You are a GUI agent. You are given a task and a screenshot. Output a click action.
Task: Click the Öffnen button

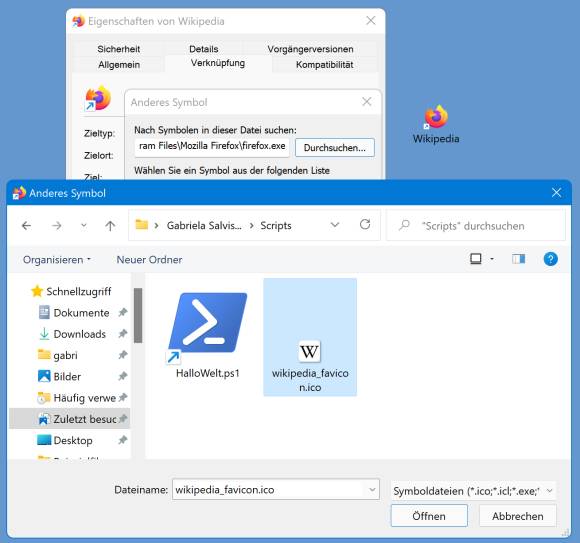[x=429, y=516]
